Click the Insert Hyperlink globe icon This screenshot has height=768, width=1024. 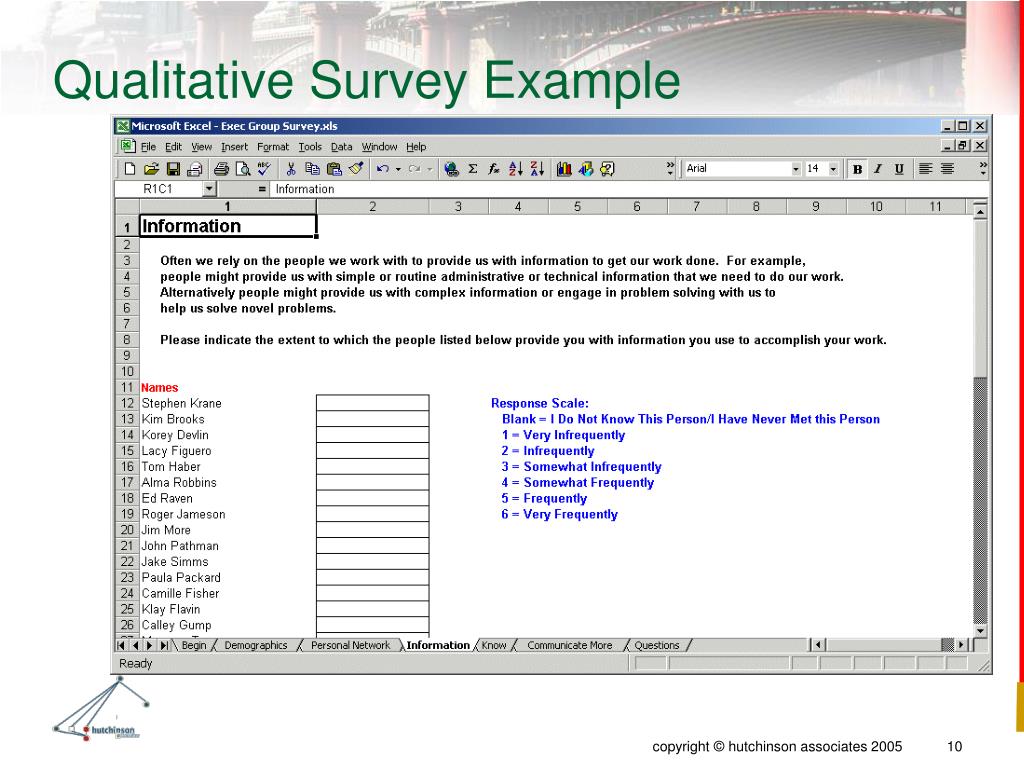451,169
